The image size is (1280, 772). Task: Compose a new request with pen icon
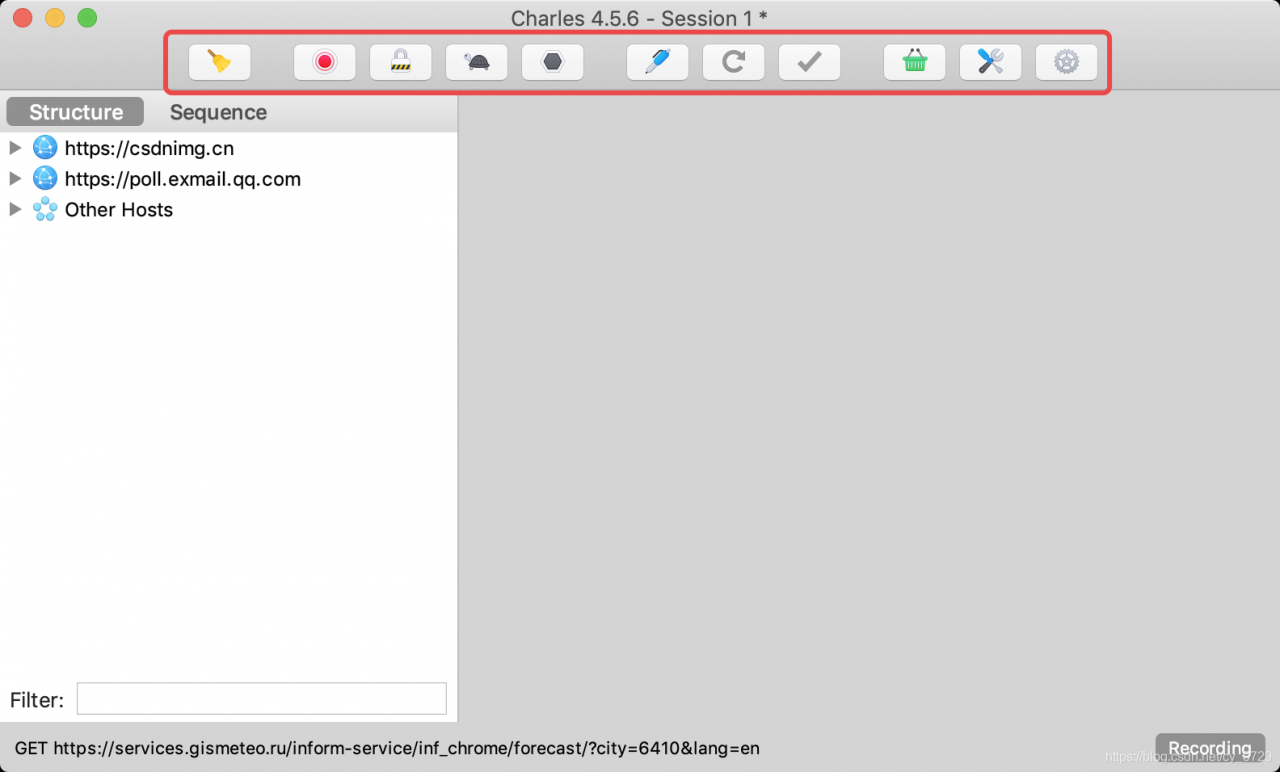pyautogui.click(x=657, y=62)
